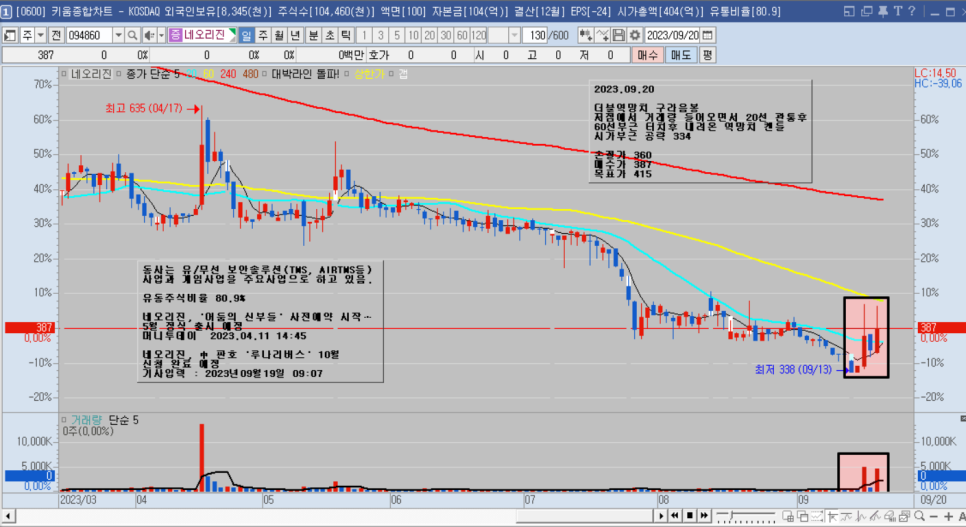Select the minute 분 period toggle
This screenshot has width=966, height=527.
click(x=313, y=35)
